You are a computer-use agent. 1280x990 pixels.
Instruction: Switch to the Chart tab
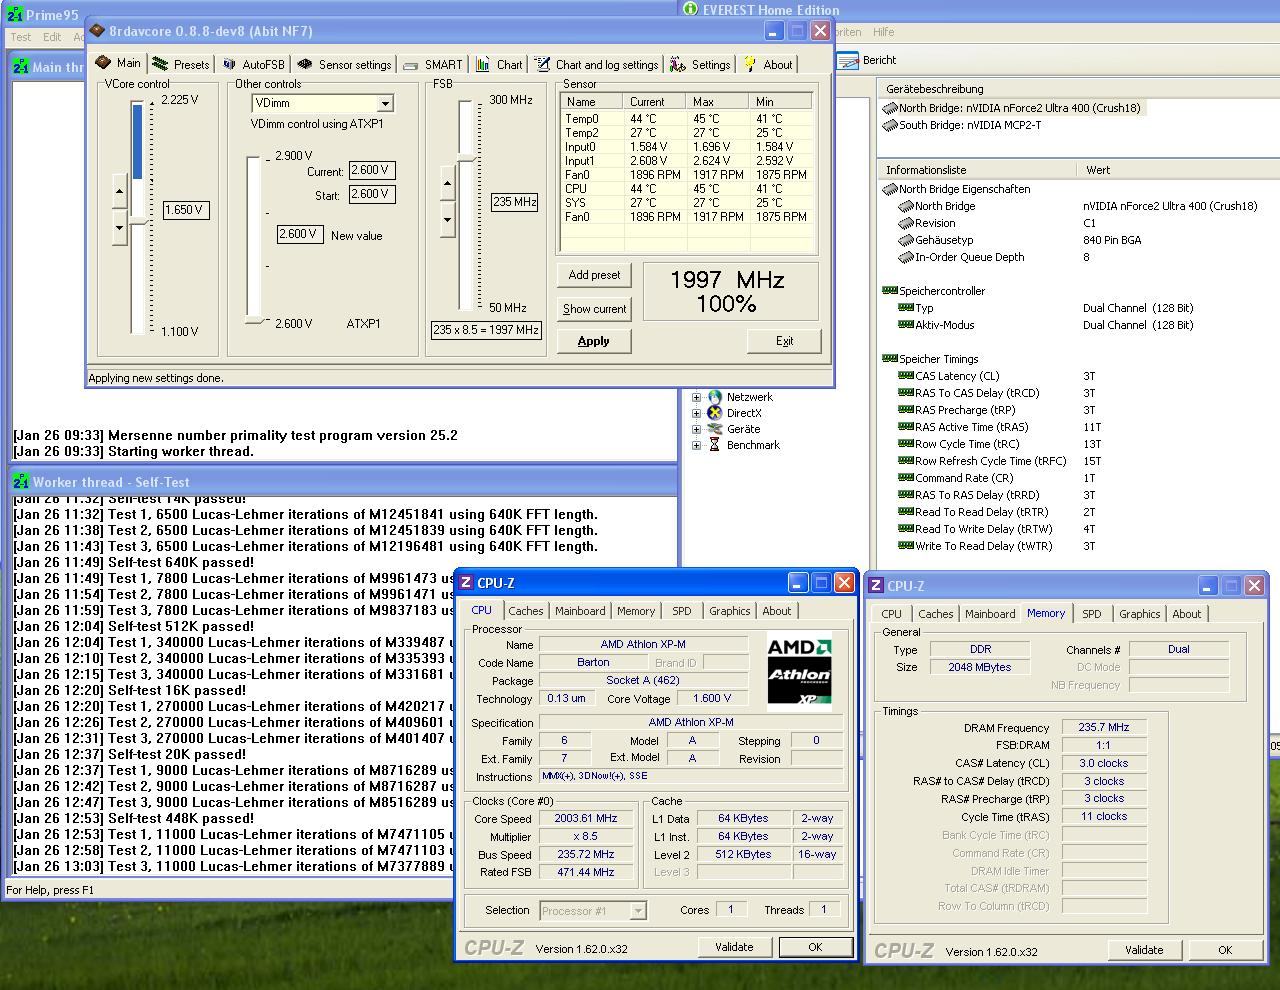499,64
